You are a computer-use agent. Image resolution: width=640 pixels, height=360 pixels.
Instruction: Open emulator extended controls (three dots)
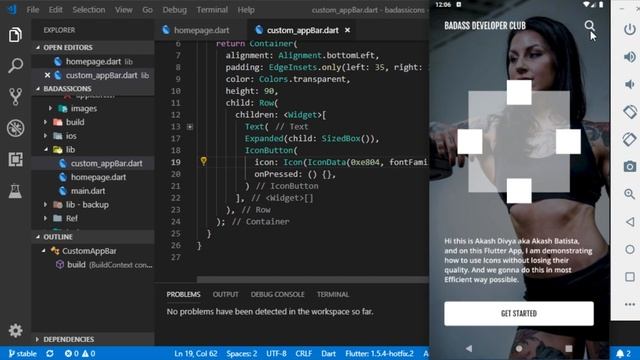[x=629, y=304]
